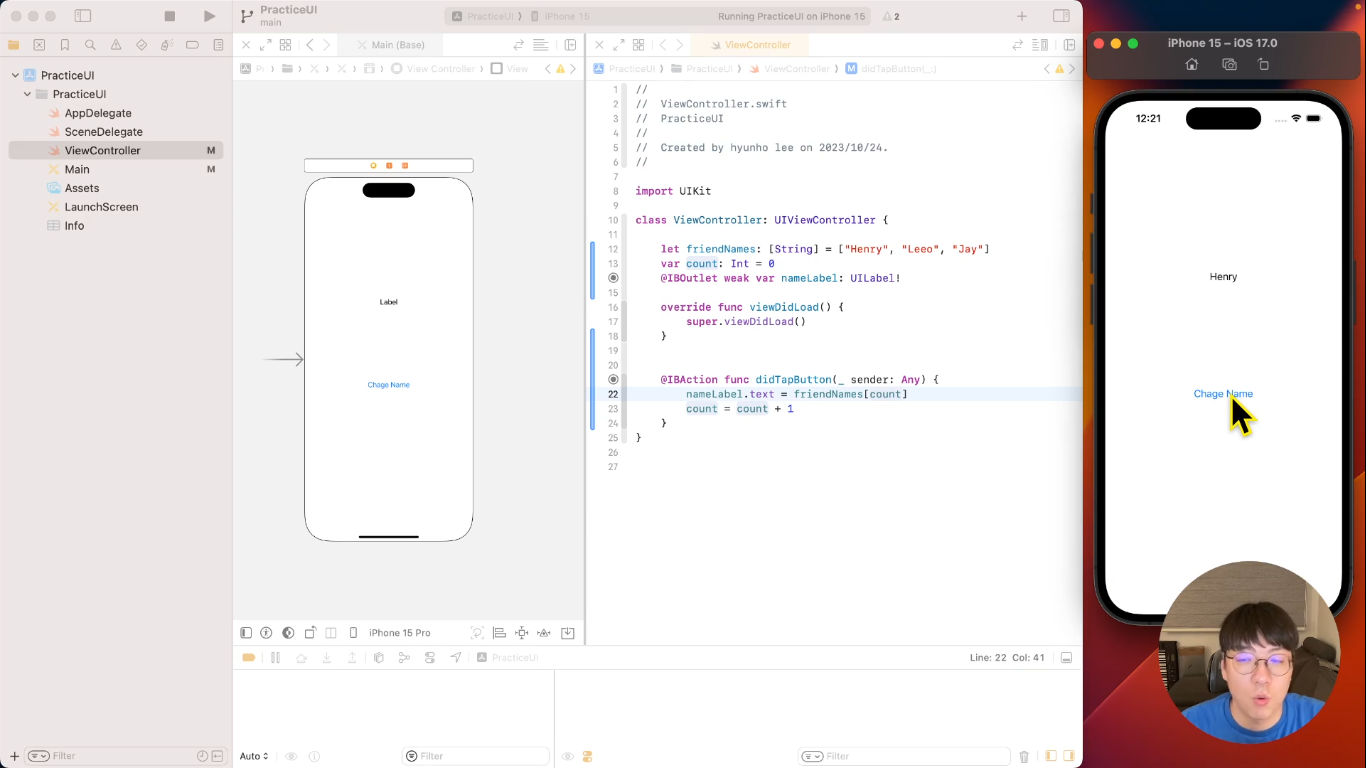Open the breakpoint navigator
Screen dimensions: 1366x768
tap(192, 45)
